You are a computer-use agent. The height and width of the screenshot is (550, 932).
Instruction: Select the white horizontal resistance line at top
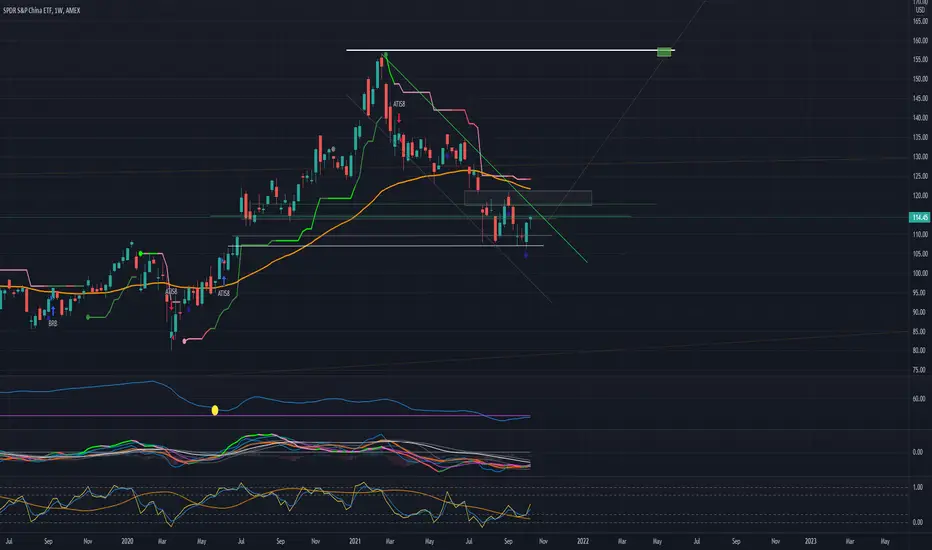click(x=510, y=51)
